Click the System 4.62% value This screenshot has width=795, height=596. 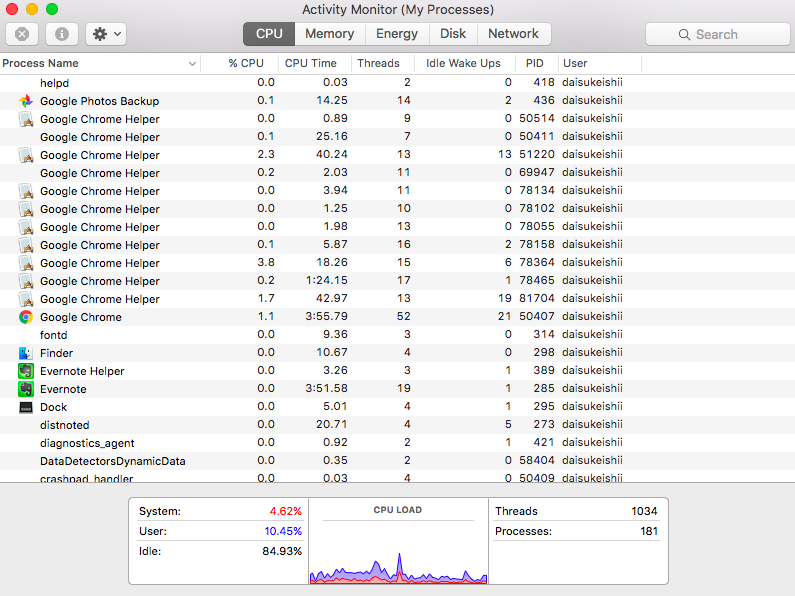tap(285, 511)
